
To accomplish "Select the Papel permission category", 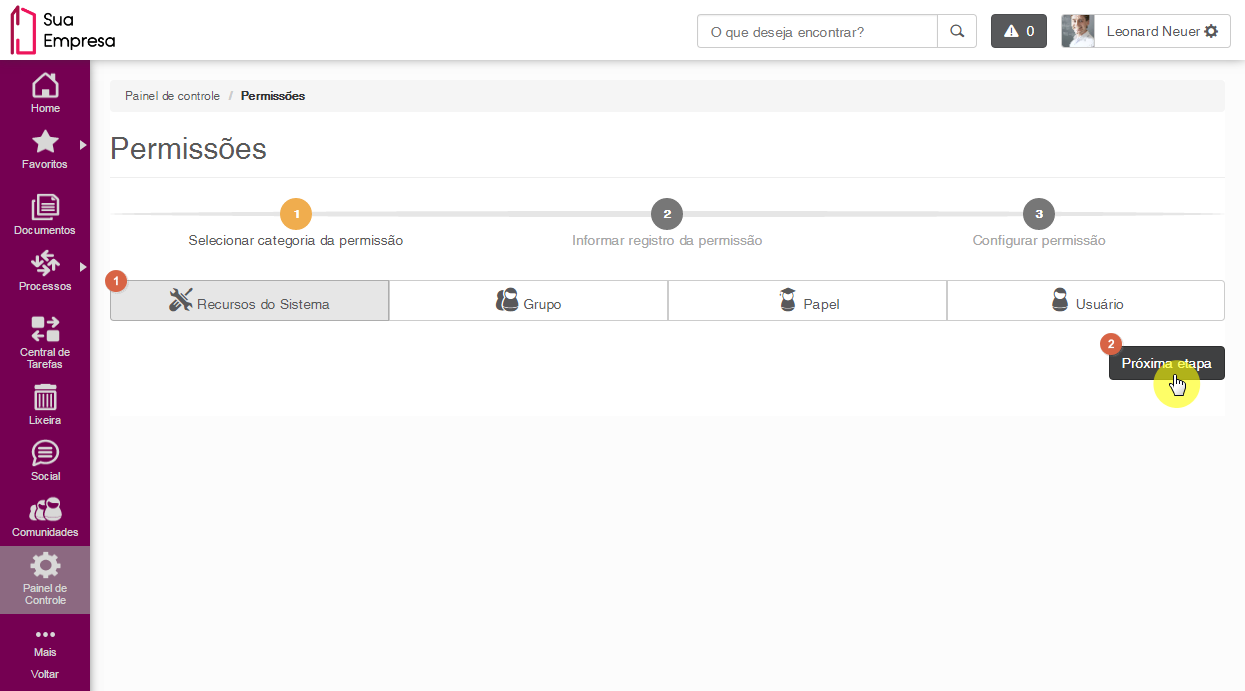I will [807, 301].
